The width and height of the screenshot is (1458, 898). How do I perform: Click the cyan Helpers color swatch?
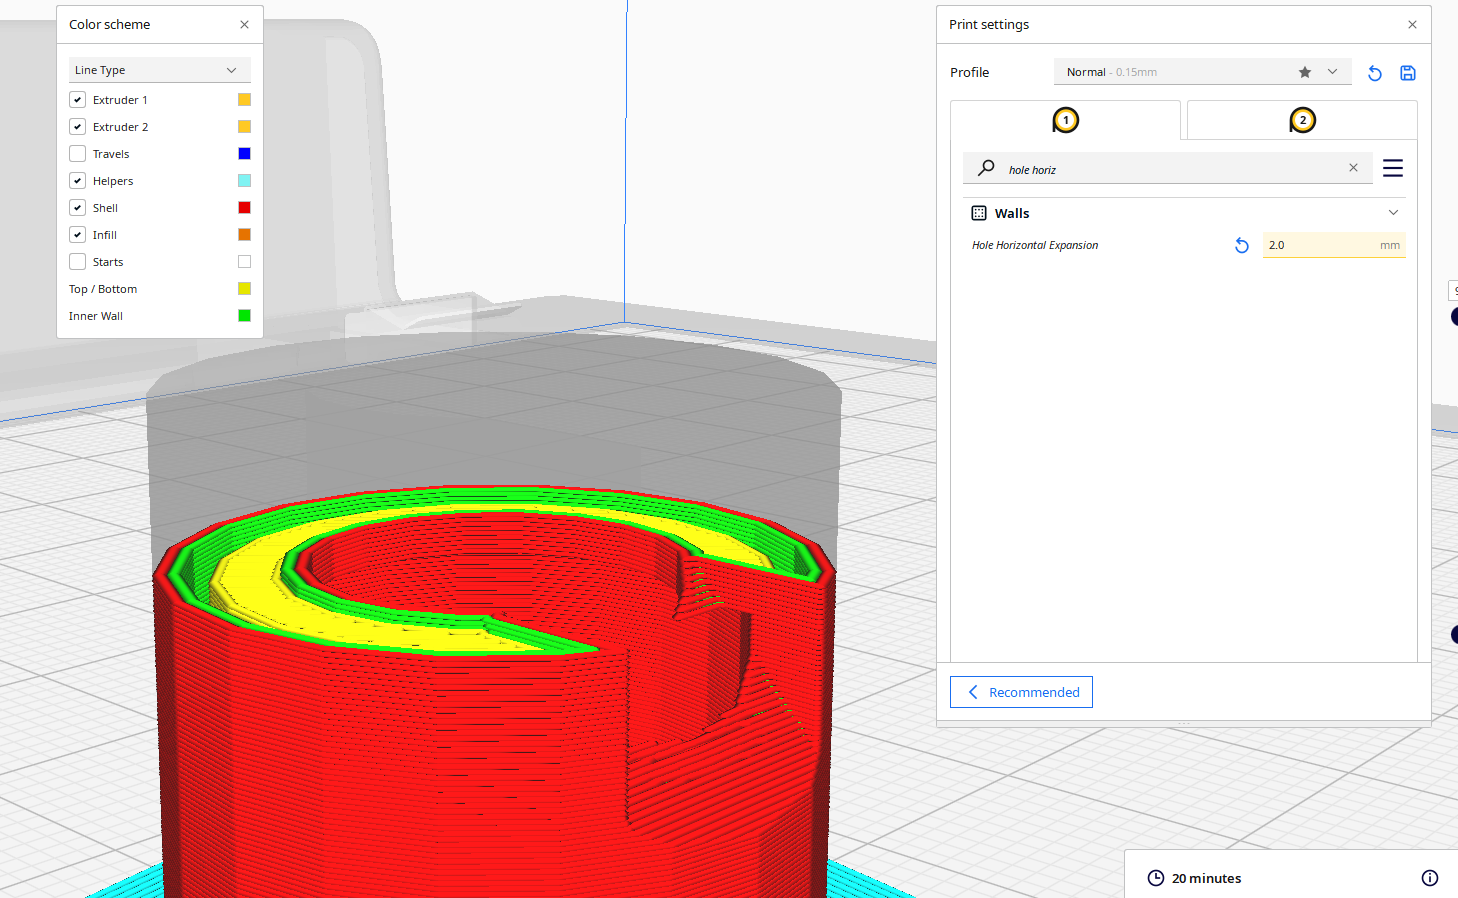tap(244, 181)
